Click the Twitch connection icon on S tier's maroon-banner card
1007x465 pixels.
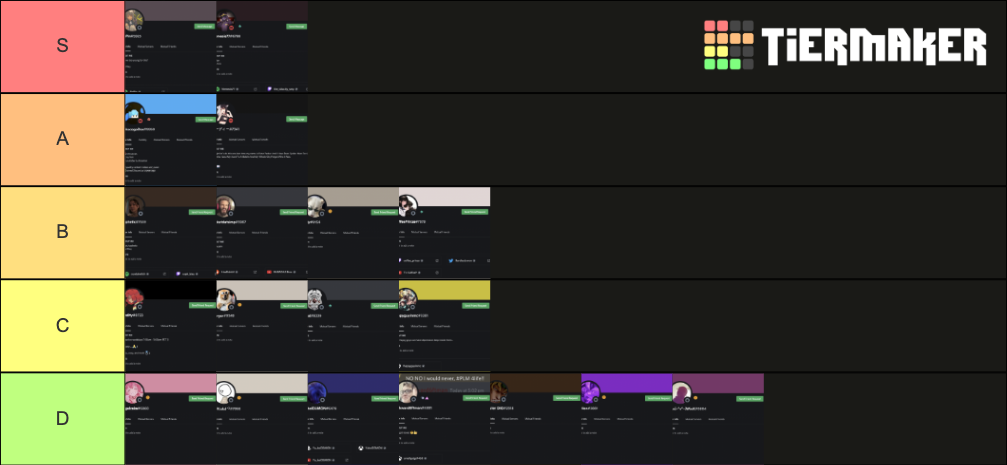tap(270, 89)
